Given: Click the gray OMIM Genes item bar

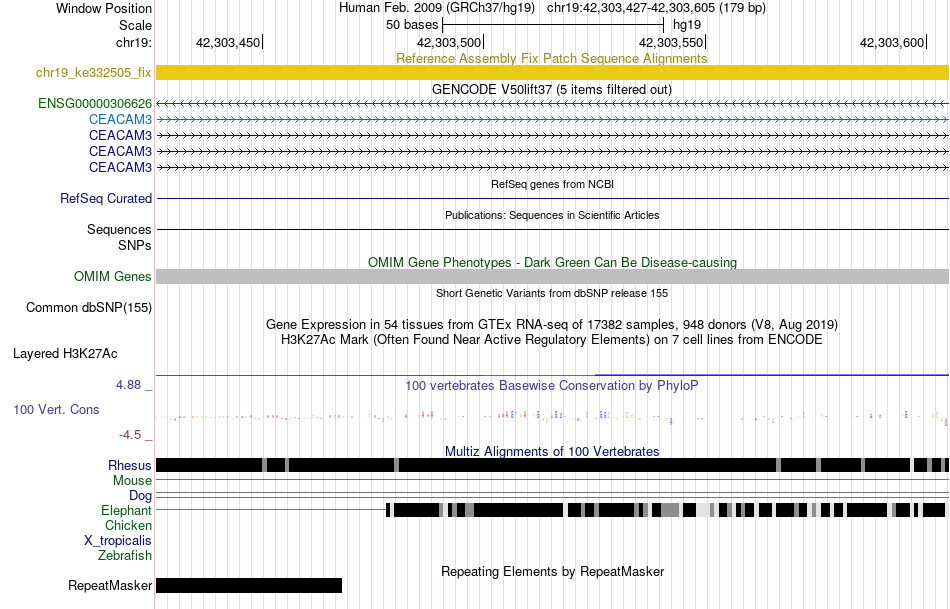Looking at the screenshot, I should coord(552,276).
